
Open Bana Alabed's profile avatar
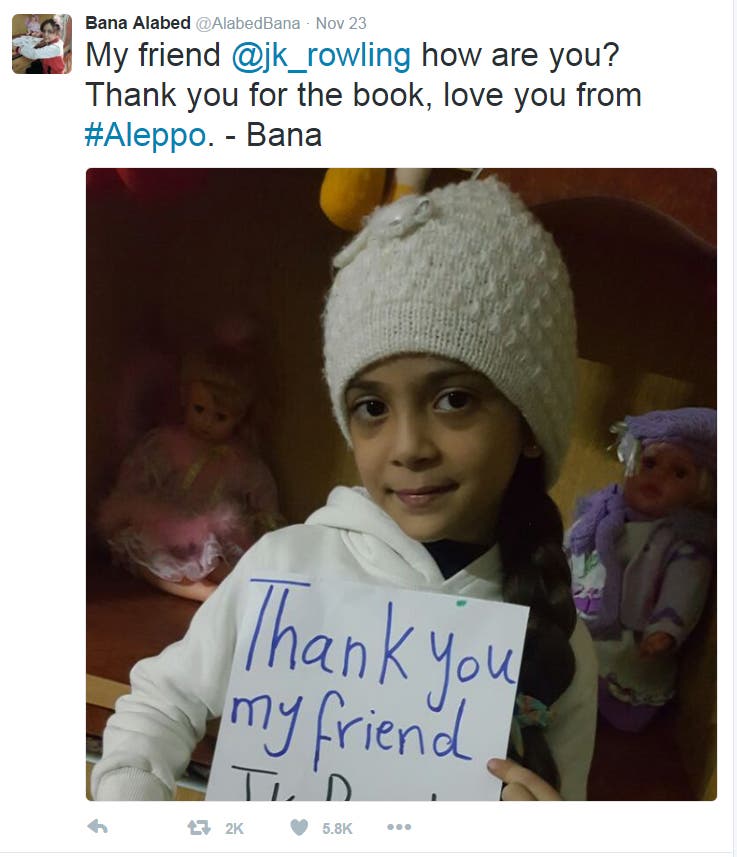tap(42, 44)
